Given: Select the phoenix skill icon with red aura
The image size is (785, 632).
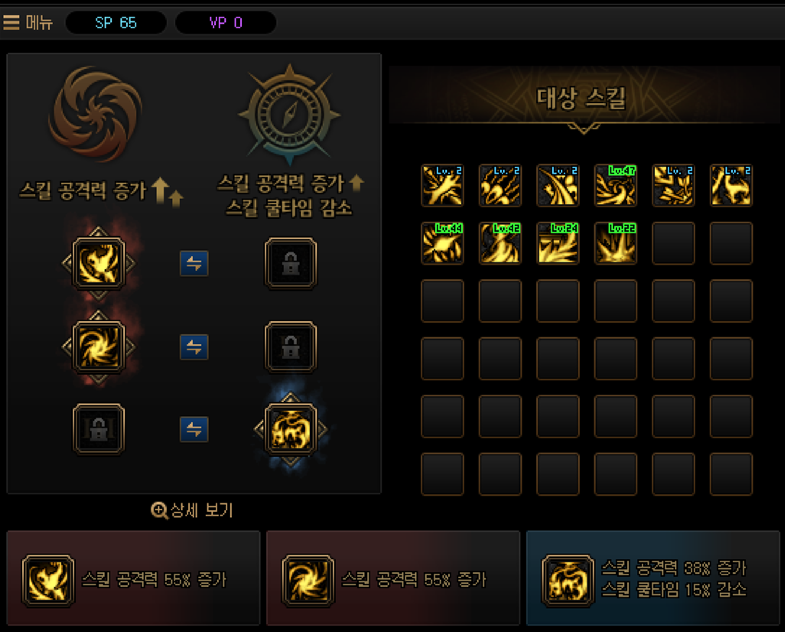Looking at the screenshot, I should click(99, 263).
